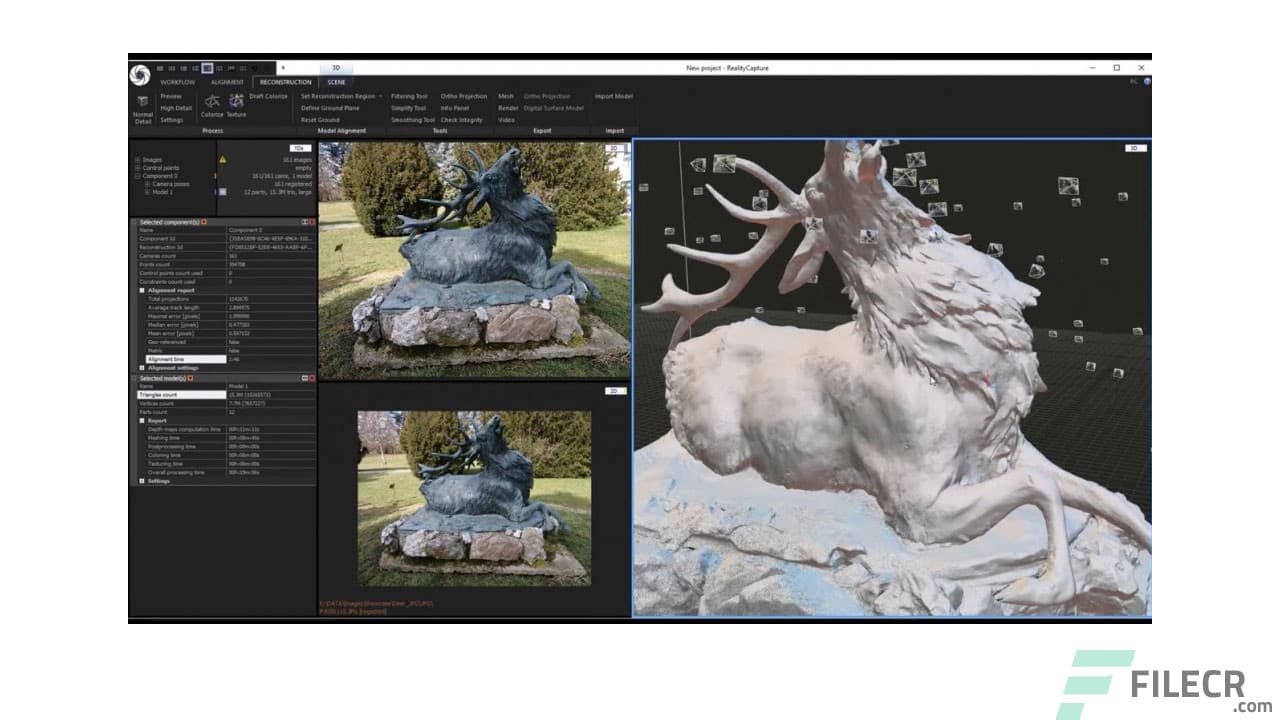Screen dimensions: 1280x720
Task: Toggle the checkbox beside Component 0
Action: coord(215,176)
